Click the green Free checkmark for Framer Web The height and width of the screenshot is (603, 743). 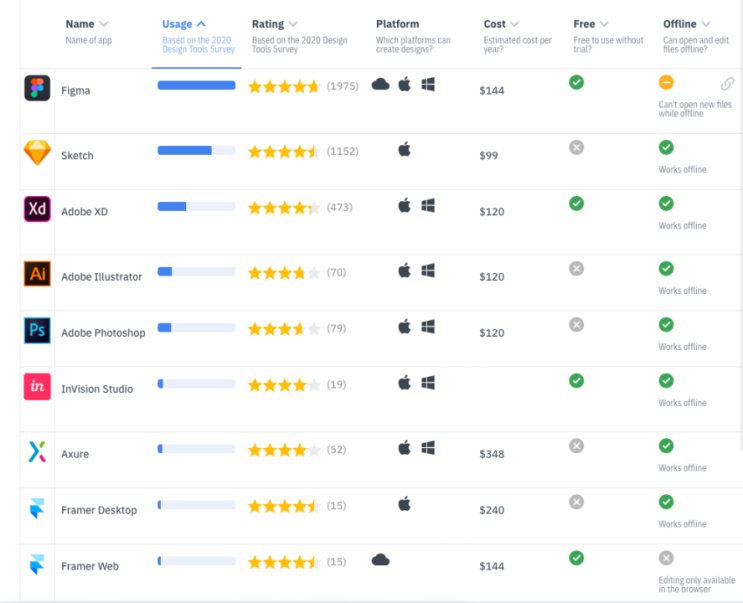(x=576, y=558)
